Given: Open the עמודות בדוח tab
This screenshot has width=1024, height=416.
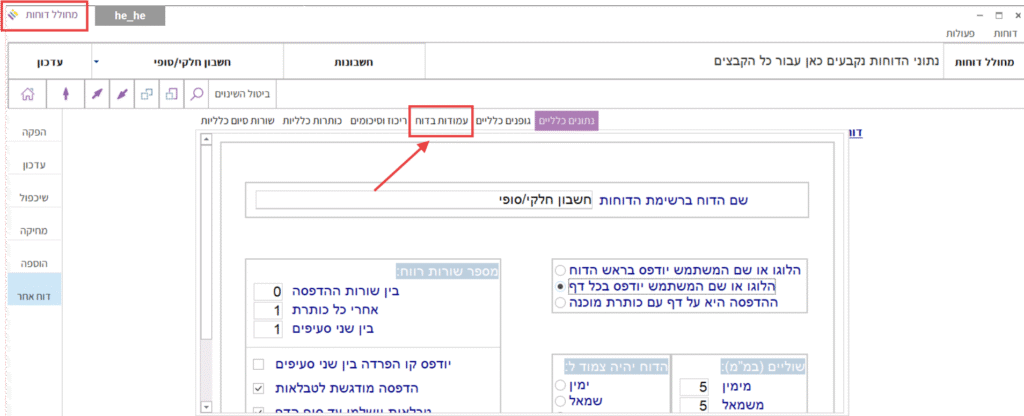Looking at the screenshot, I should point(440,120).
